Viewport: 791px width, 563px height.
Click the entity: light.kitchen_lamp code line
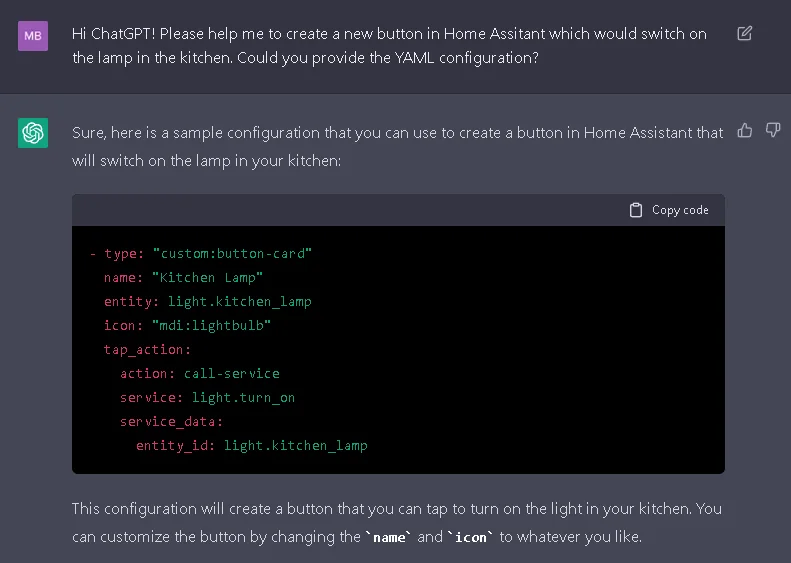(208, 302)
